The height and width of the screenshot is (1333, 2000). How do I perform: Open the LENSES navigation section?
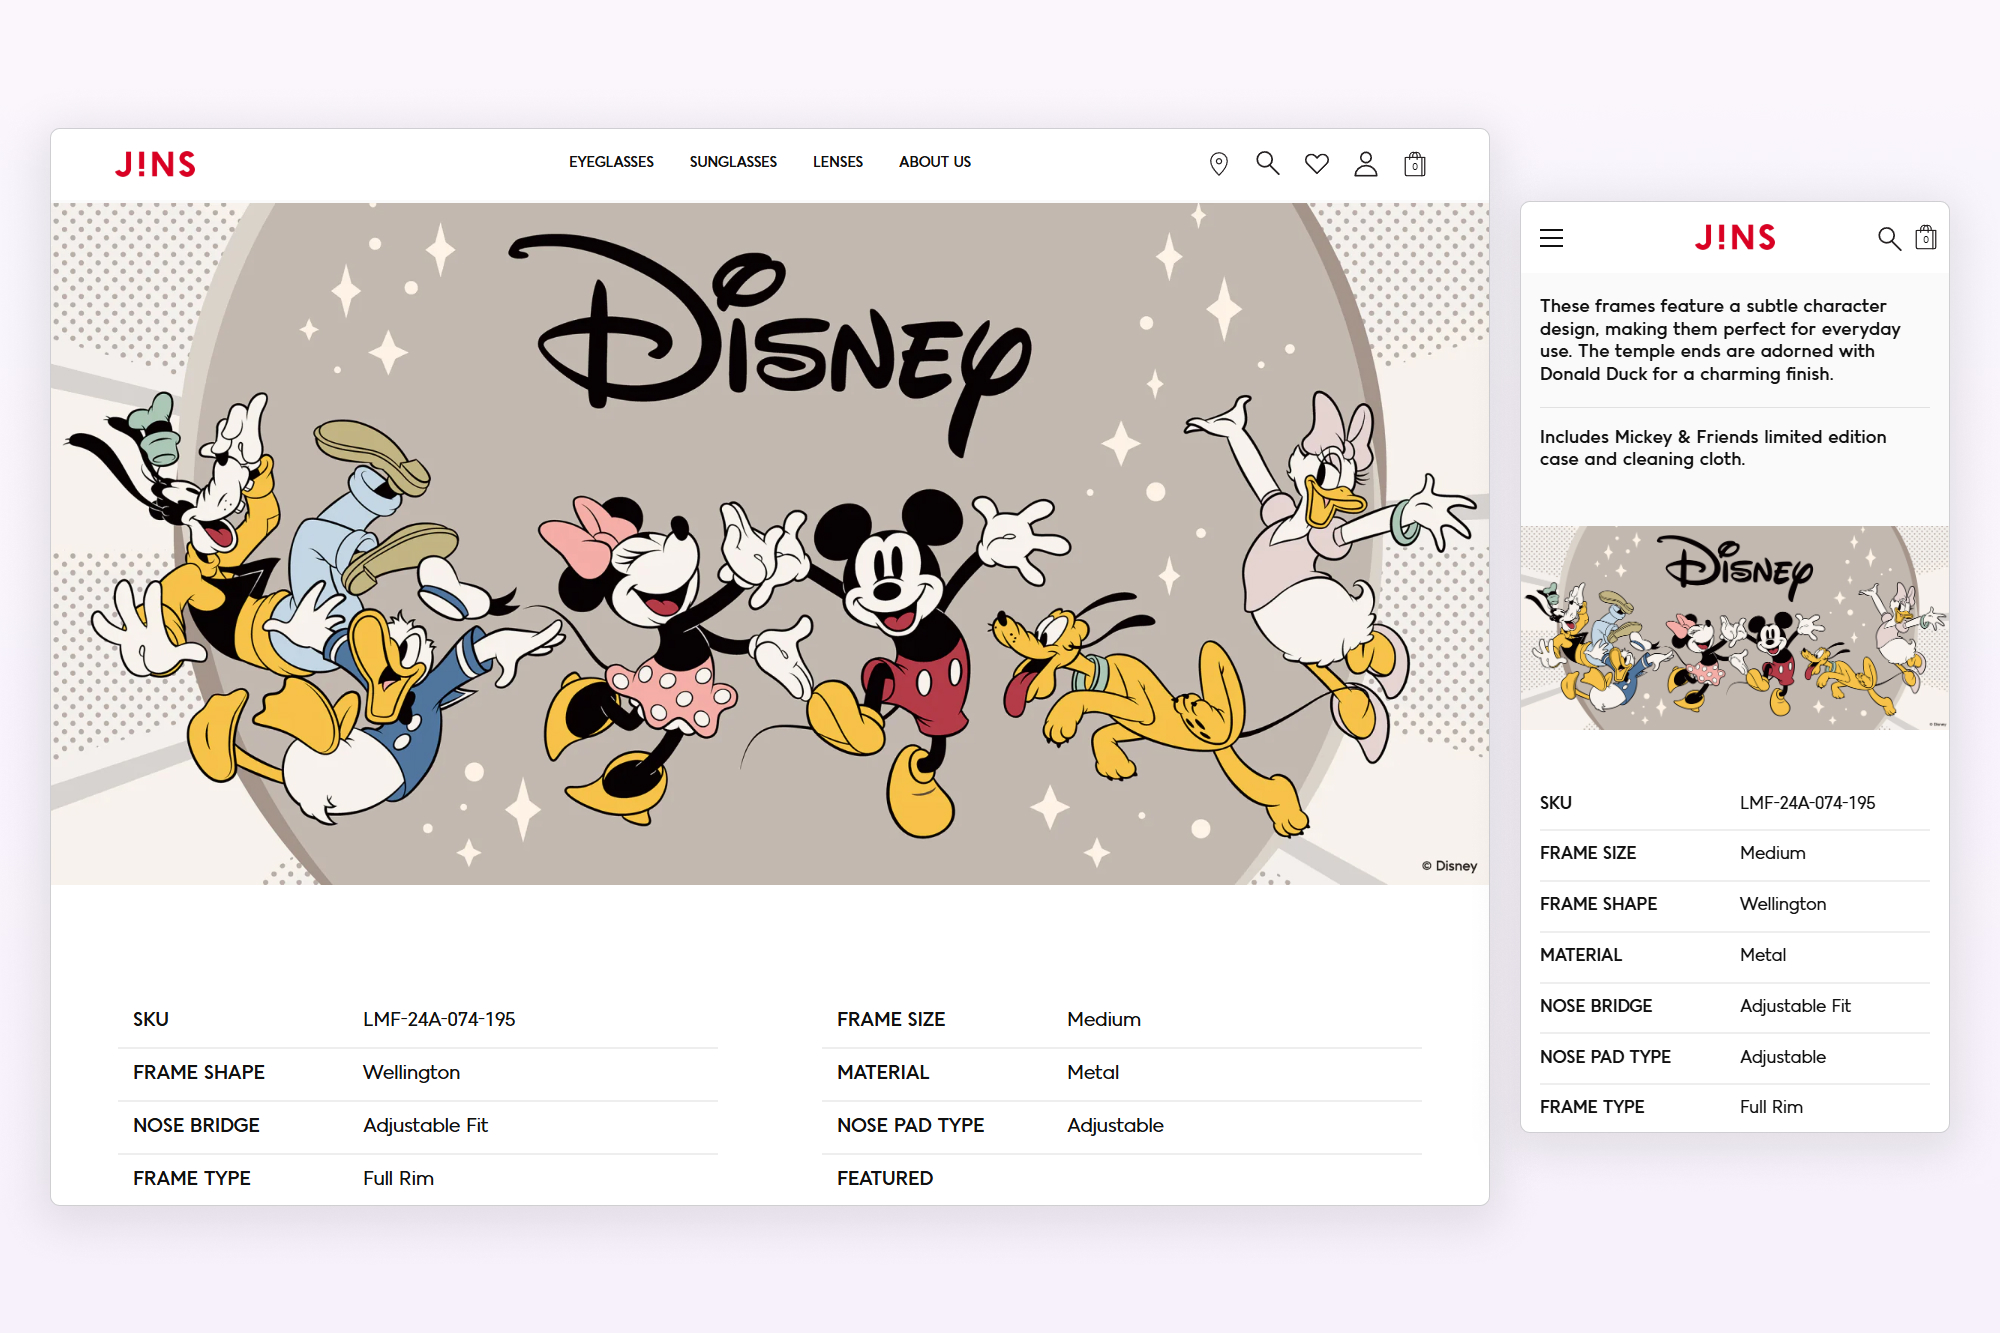click(838, 161)
